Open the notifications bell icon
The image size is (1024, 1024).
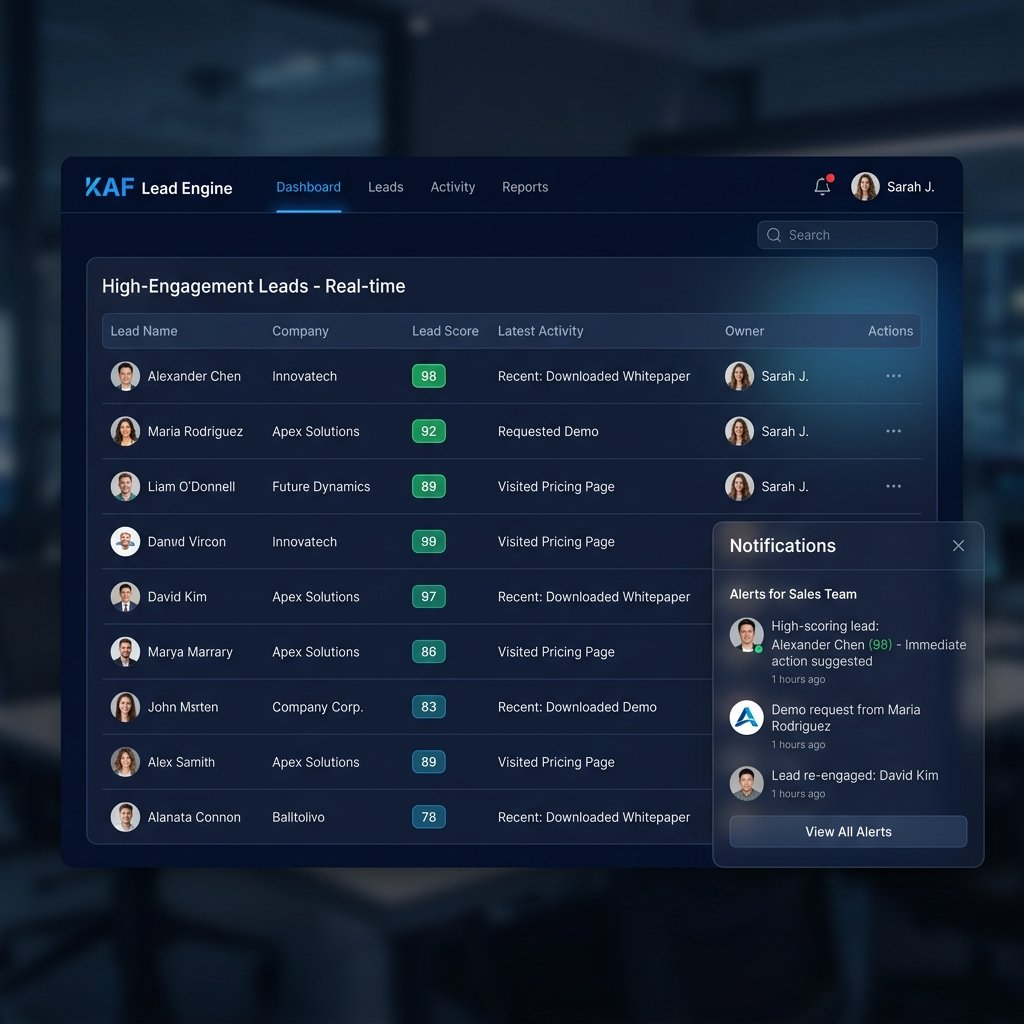tap(822, 187)
